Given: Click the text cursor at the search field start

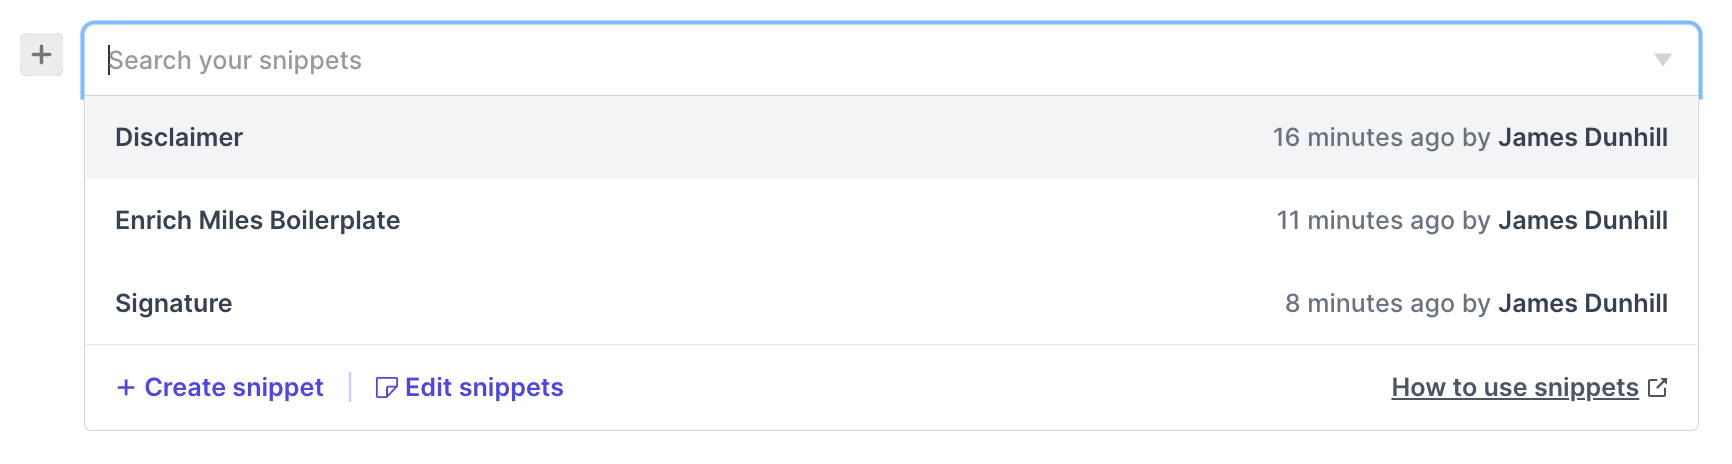Looking at the screenshot, I should point(109,60).
